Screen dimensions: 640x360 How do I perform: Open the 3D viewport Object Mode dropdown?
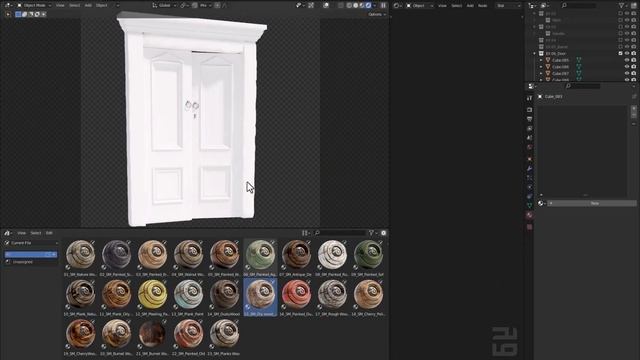(x=33, y=5)
